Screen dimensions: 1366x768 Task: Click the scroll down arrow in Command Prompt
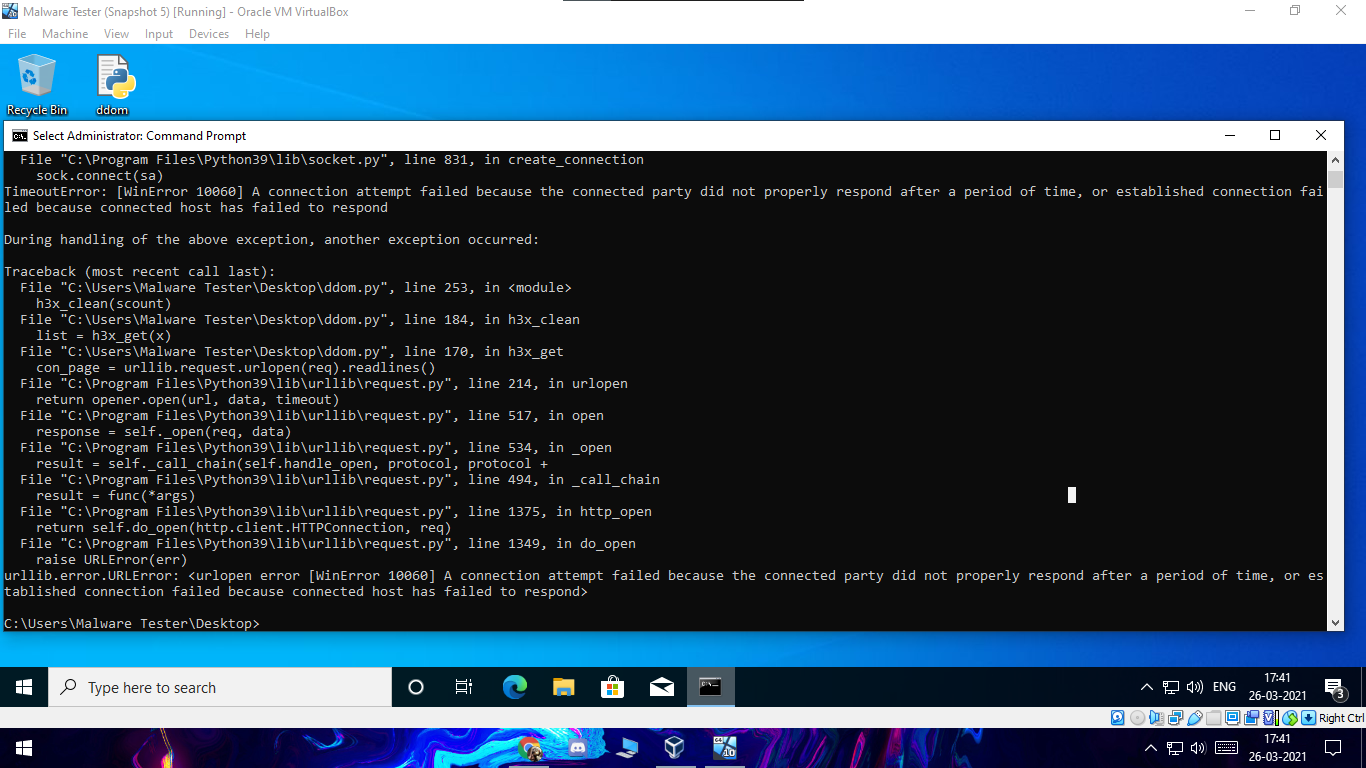point(1336,621)
